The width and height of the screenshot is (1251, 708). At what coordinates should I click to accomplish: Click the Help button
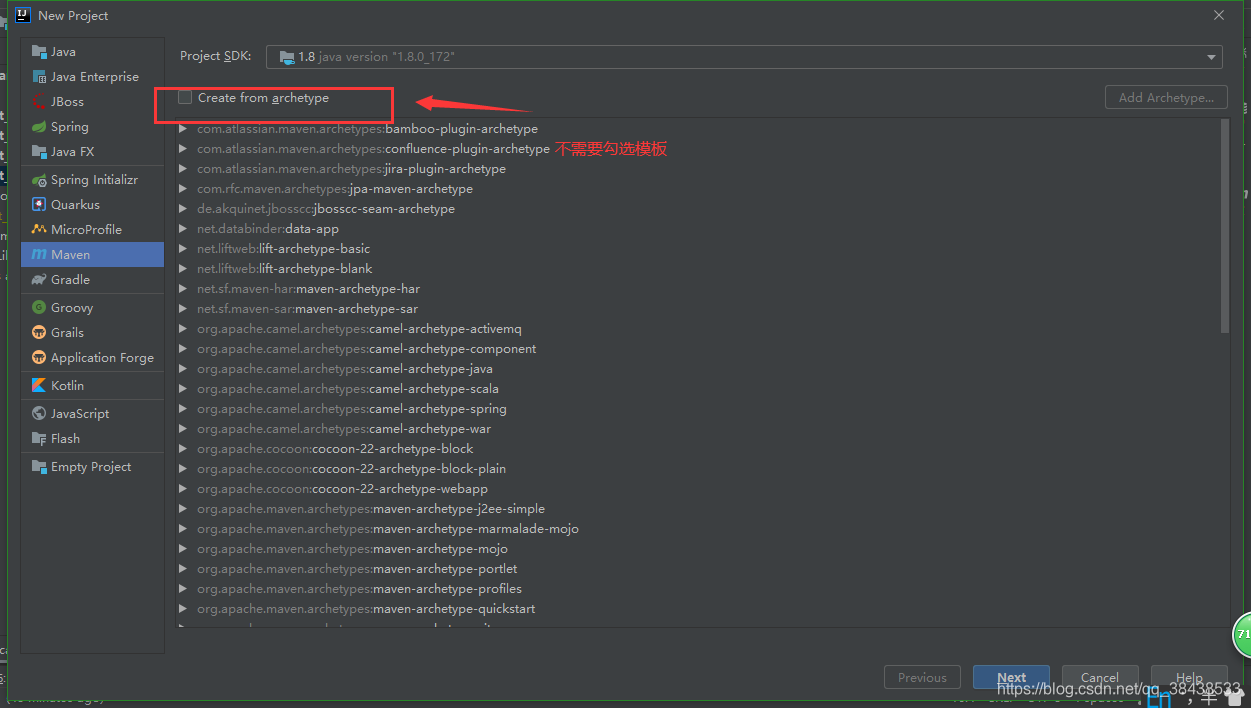click(x=1189, y=677)
